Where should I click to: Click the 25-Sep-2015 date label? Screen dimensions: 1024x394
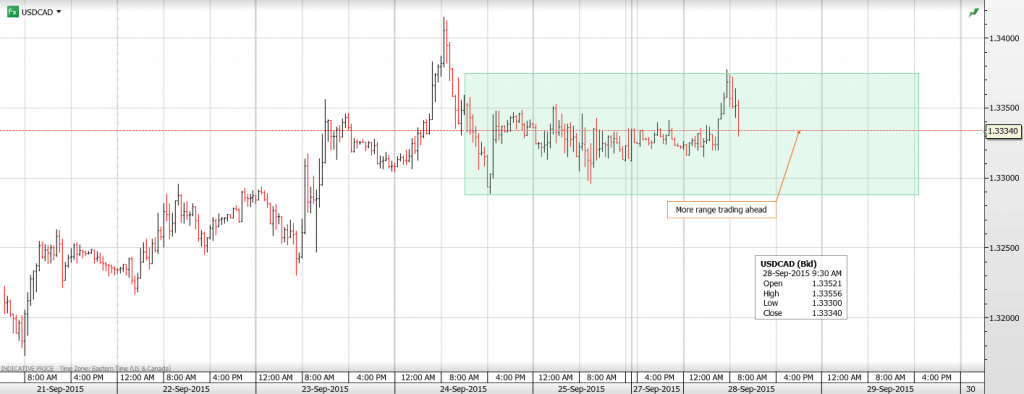coord(581,389)
